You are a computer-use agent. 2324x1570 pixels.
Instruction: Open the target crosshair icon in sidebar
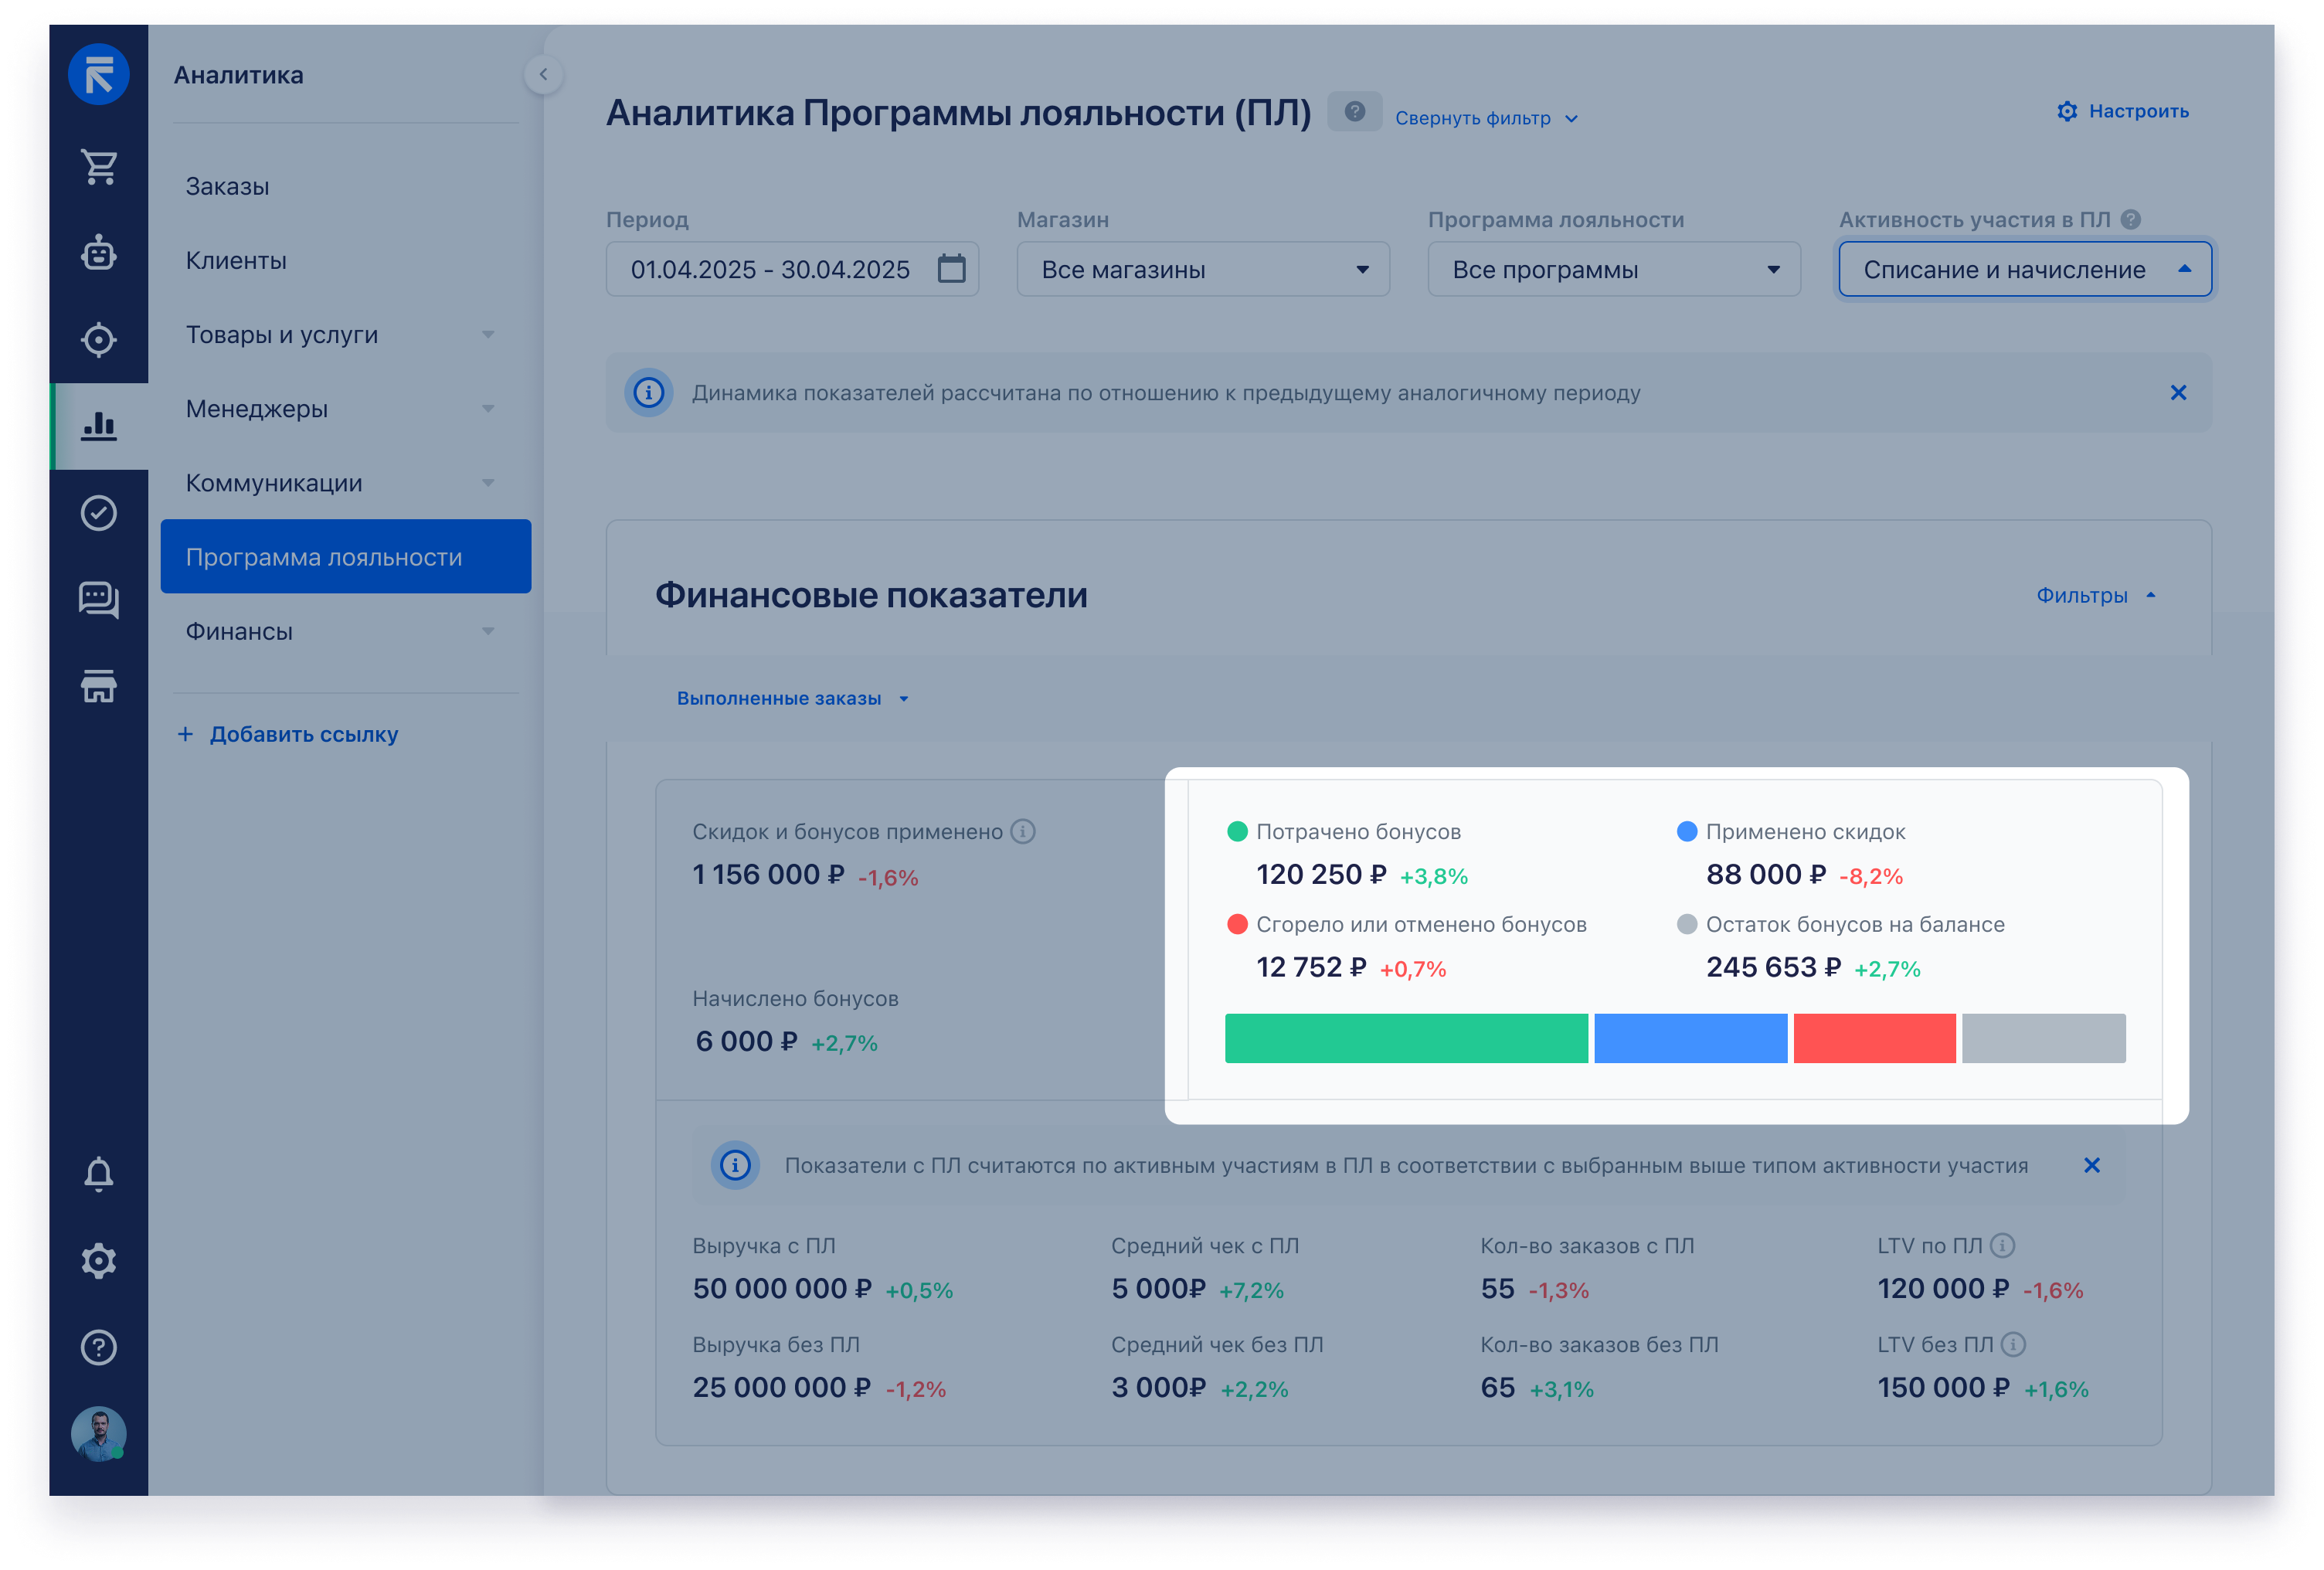point(98,340)
